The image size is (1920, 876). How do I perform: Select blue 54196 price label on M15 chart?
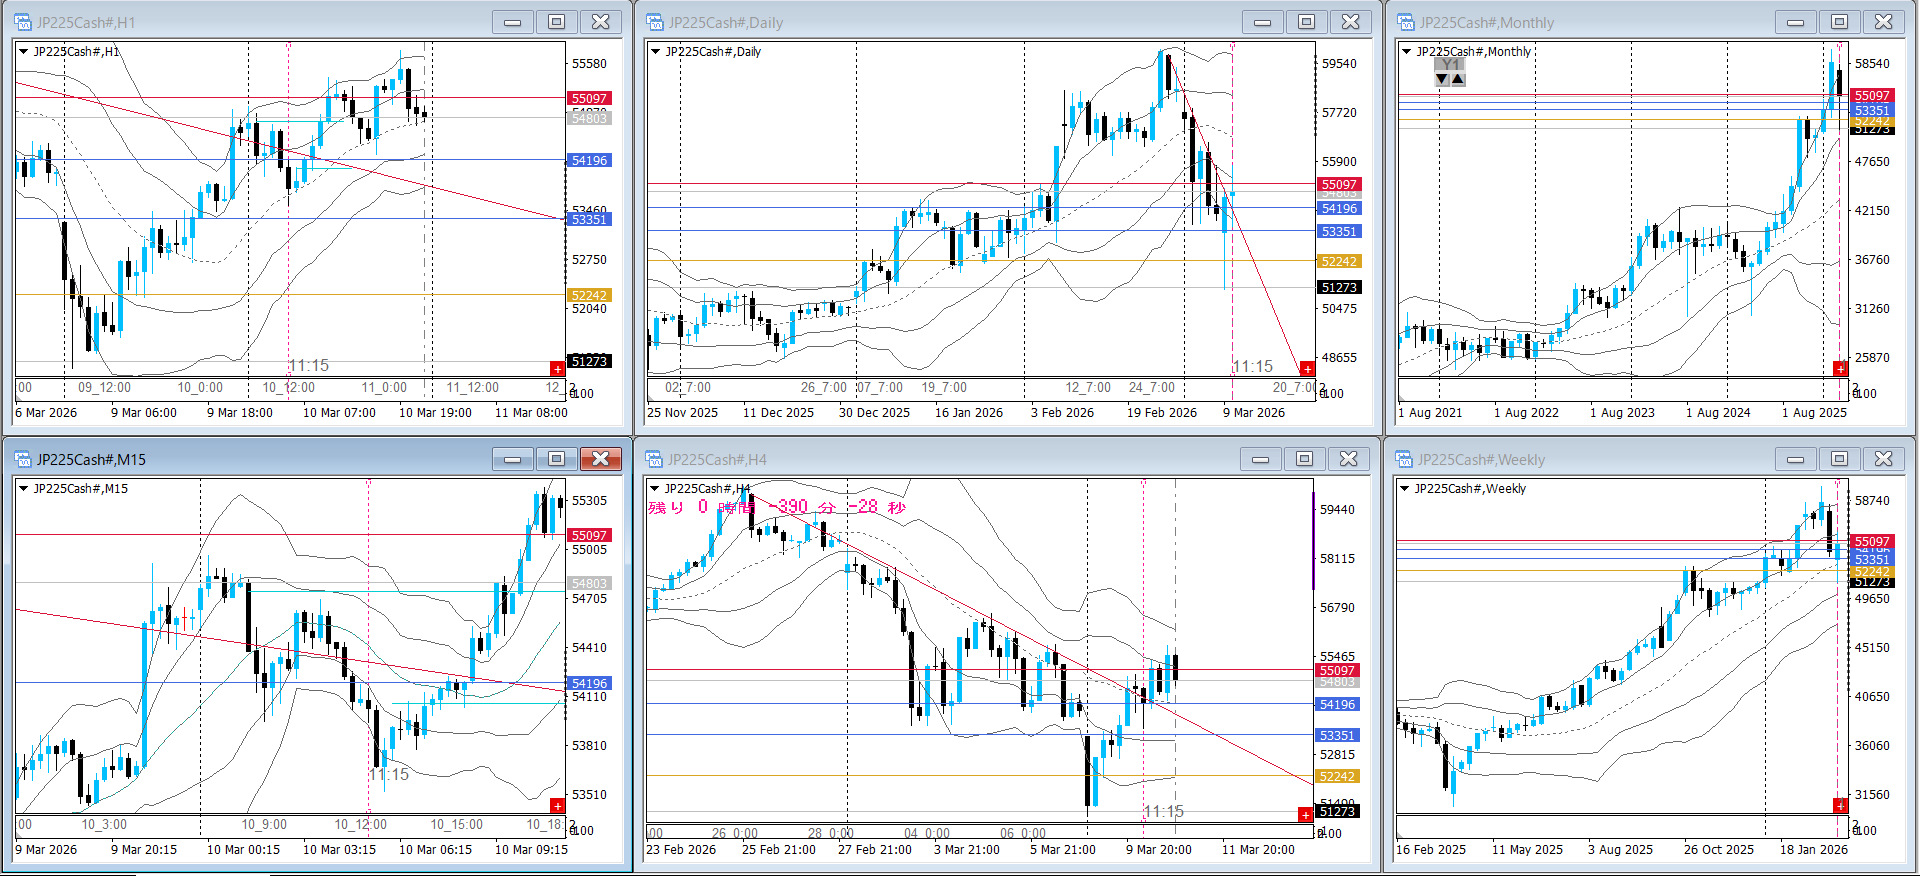pos(589,684)
